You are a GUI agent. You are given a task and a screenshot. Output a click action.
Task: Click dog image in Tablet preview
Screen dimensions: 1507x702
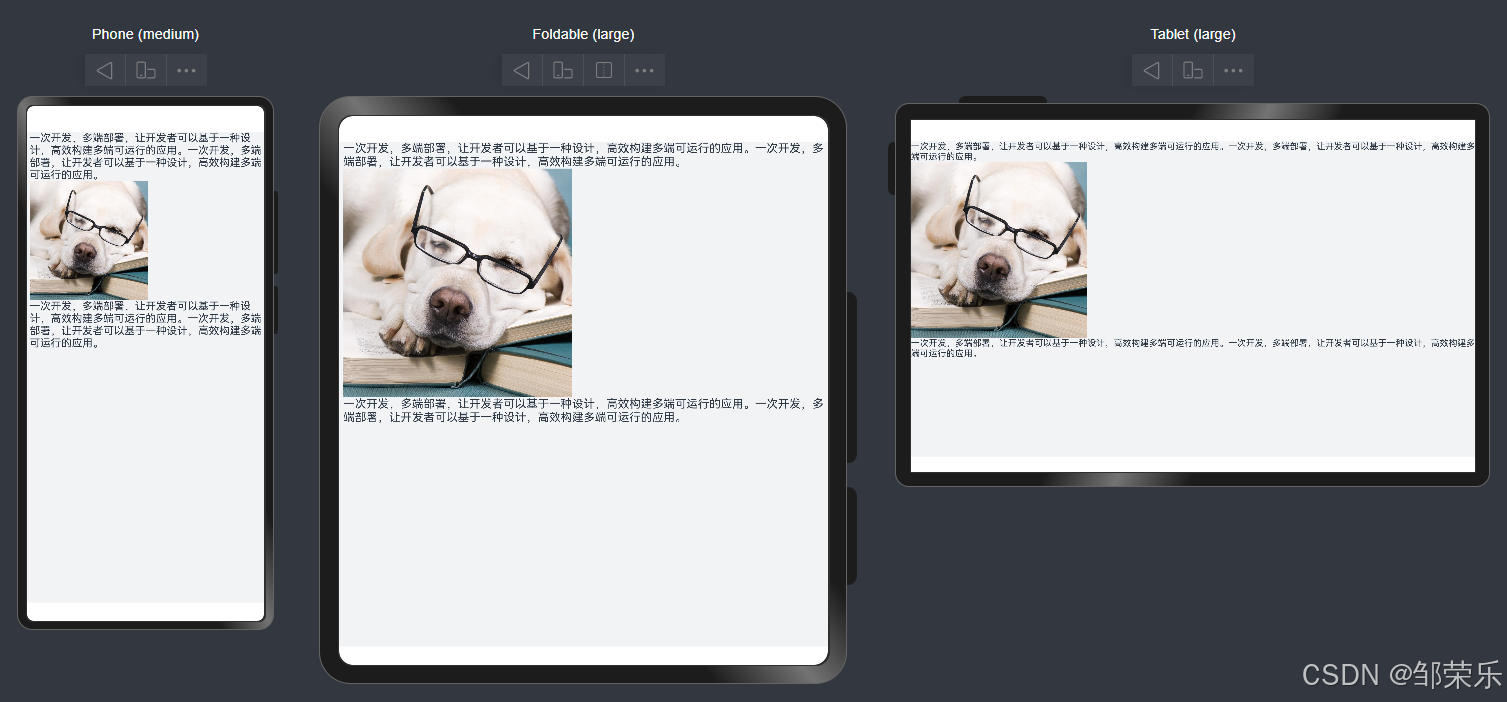pyautogui.click(x=999, y=250)
